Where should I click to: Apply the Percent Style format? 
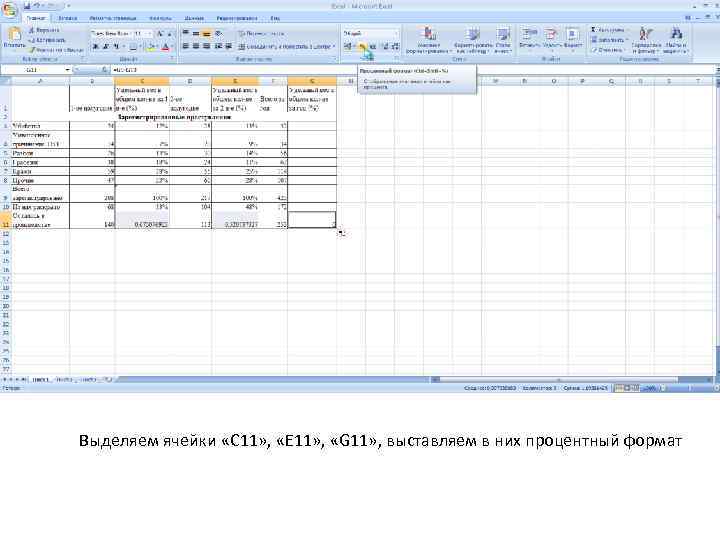point(362,46)
